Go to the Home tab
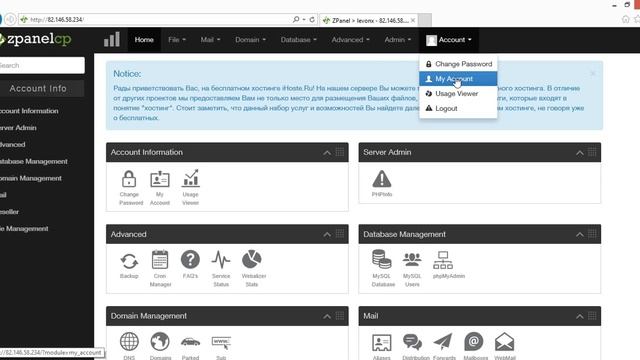The image size is (640, 360). click(144, 40)
